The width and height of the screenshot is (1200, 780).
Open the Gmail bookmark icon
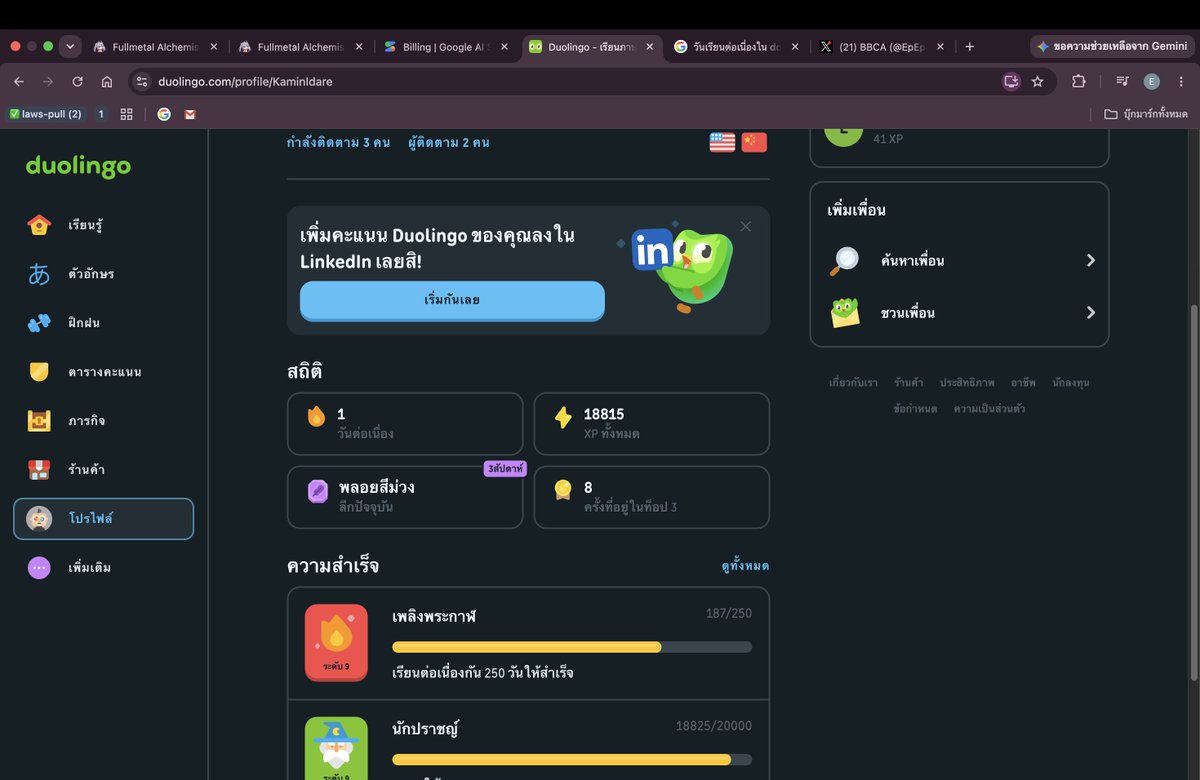tap(190, 114)
